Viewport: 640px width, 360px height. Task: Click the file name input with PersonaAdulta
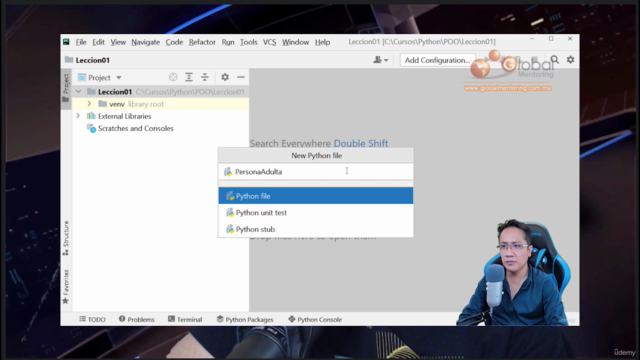point(316,172)
